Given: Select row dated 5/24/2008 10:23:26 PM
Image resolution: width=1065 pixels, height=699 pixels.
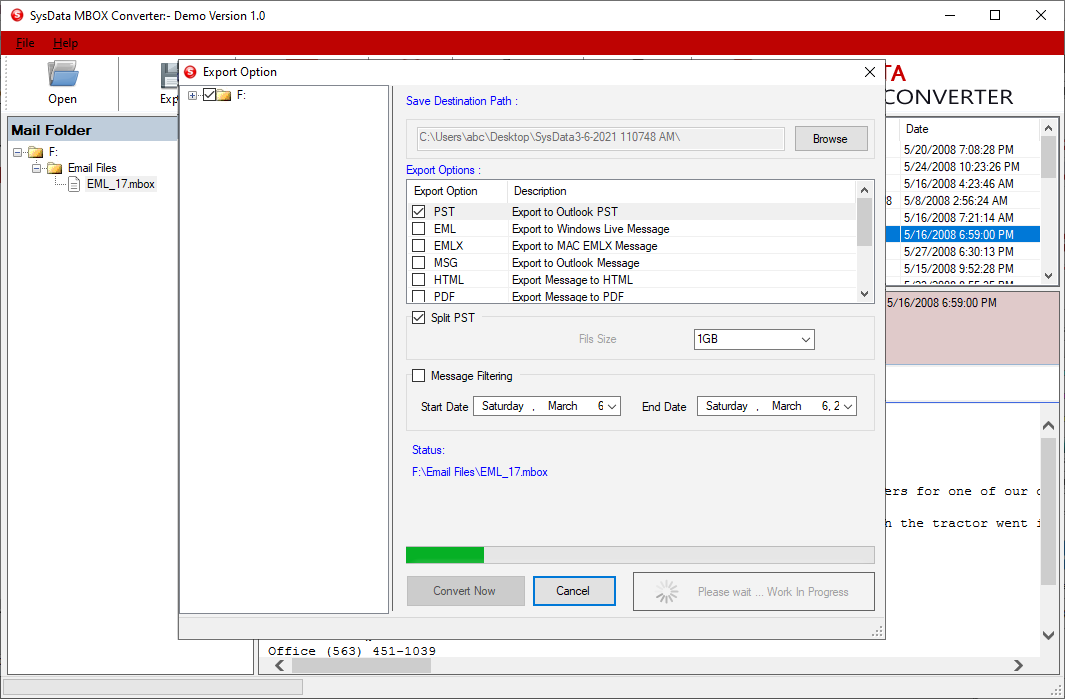Looking at the screenshot, I should point(963,166).
